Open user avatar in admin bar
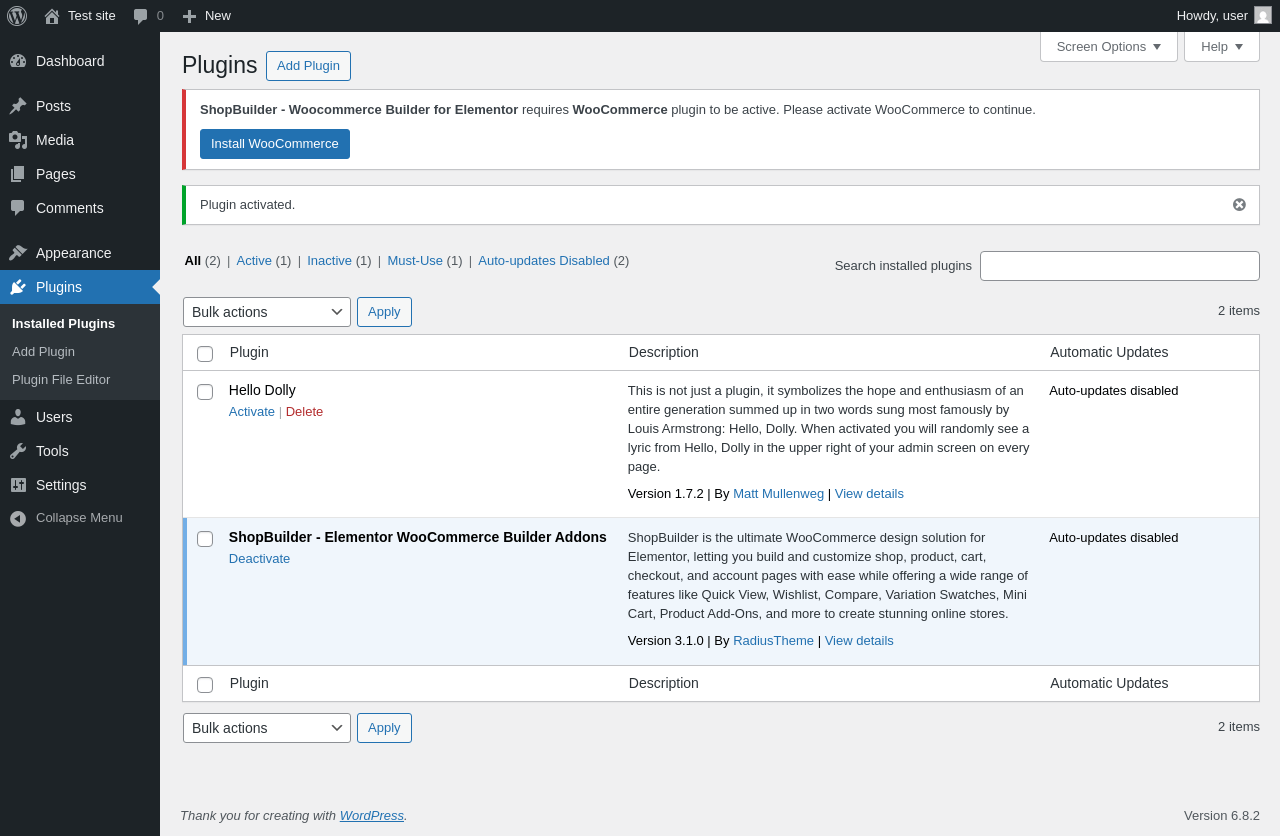The image size is (1280, 836). tap(1263, 15)
